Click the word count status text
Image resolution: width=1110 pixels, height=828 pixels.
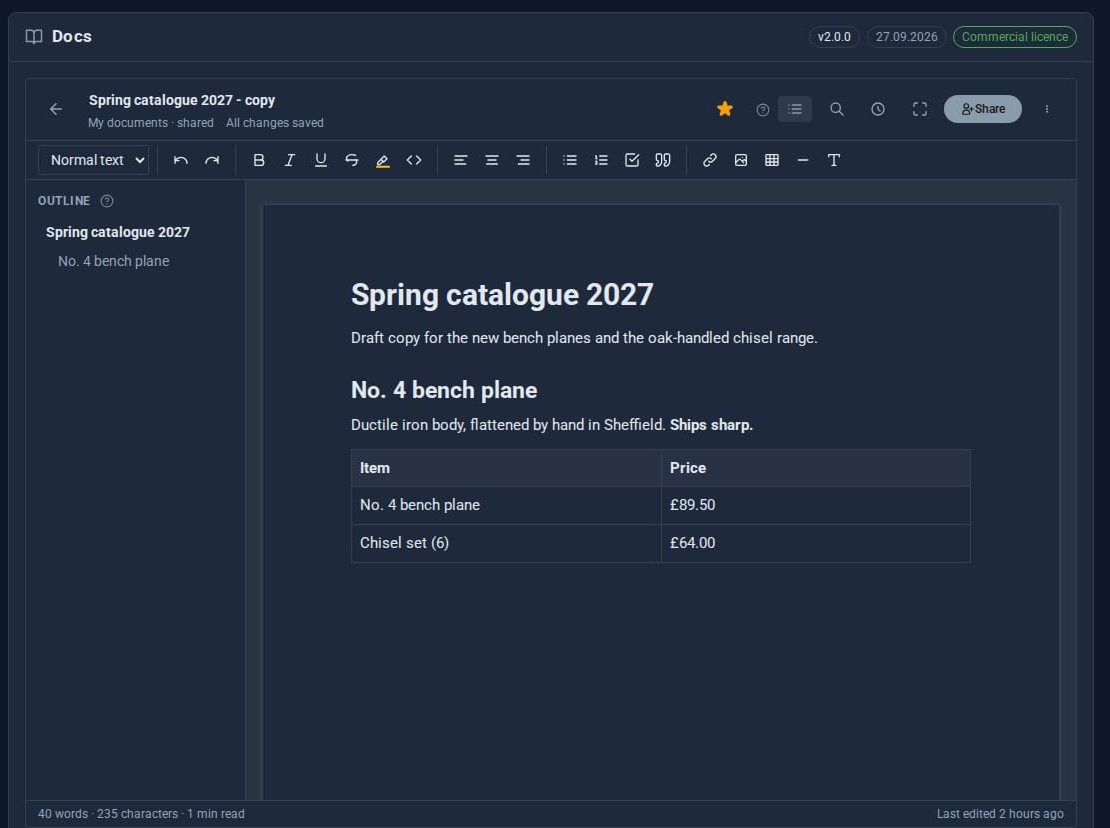point(141,814)
